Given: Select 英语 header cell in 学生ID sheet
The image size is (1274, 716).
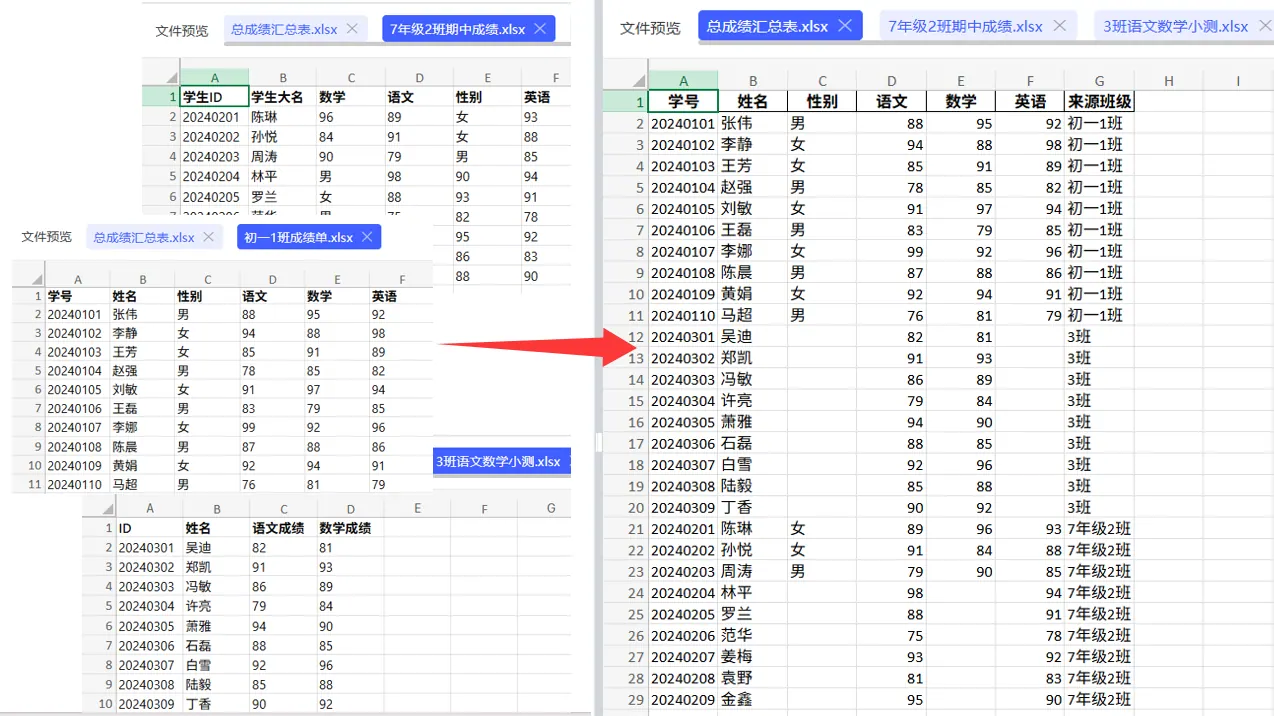Looking at the screenshot, I should pyautogui.click(x=545, y=97).
